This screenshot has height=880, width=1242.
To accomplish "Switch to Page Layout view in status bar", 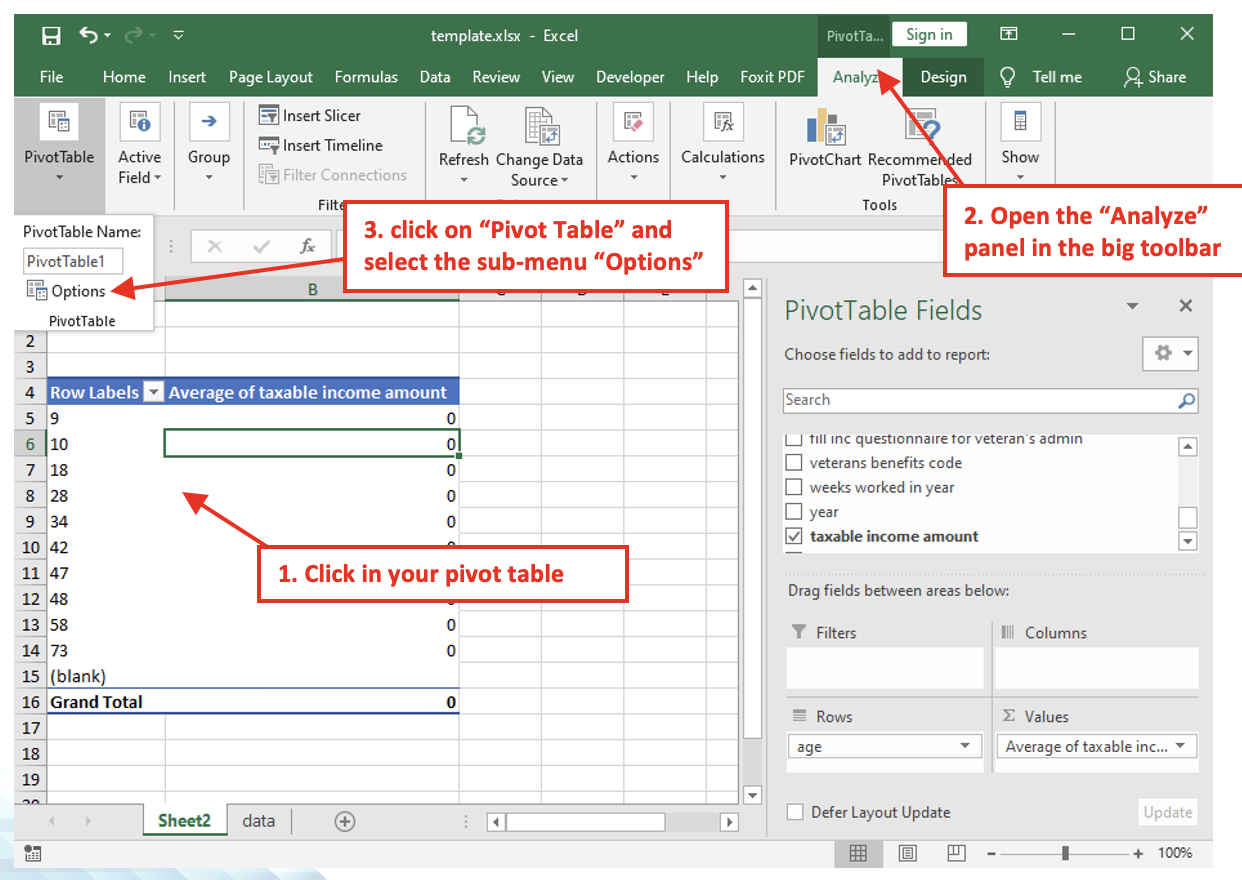I will [908, 853].
